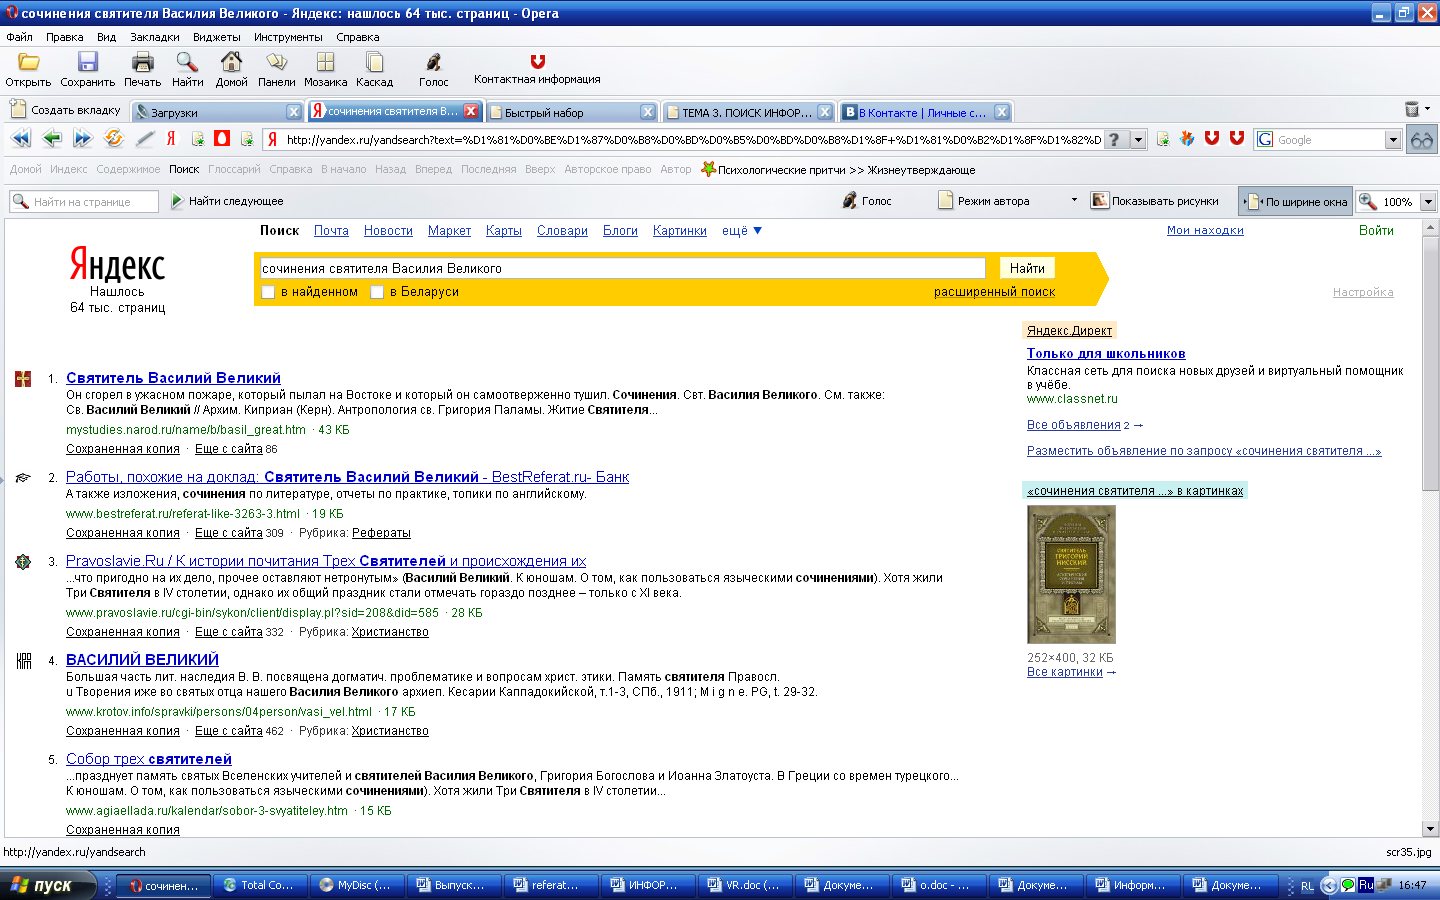Open the 'ВАСИЛИЙ ВЕЛИКИЙ' result link

(x=142, y=660)
